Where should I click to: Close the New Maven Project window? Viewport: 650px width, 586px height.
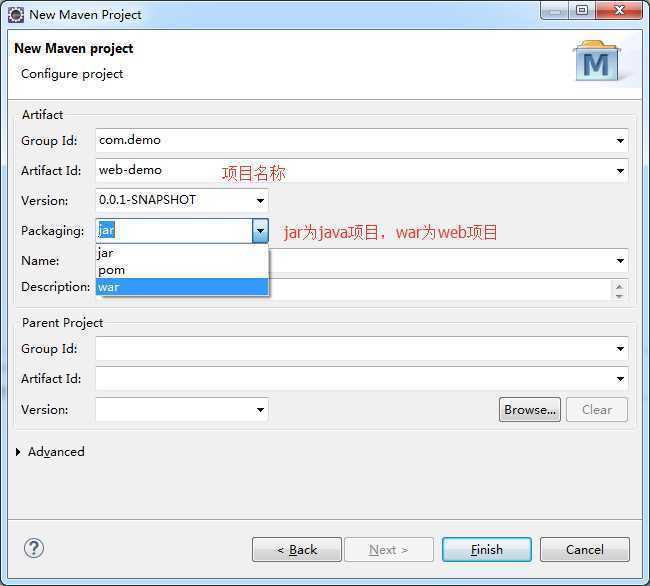pos(619,10)
